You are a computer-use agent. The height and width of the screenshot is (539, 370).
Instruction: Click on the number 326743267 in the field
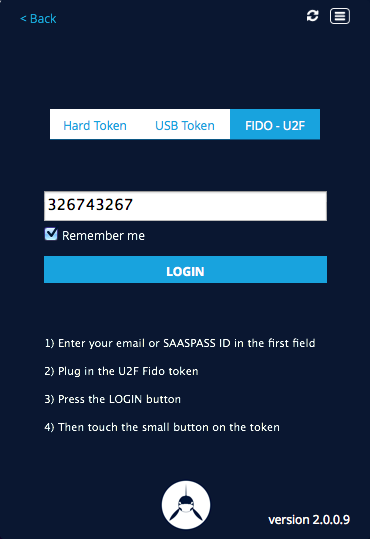[90, 205]
